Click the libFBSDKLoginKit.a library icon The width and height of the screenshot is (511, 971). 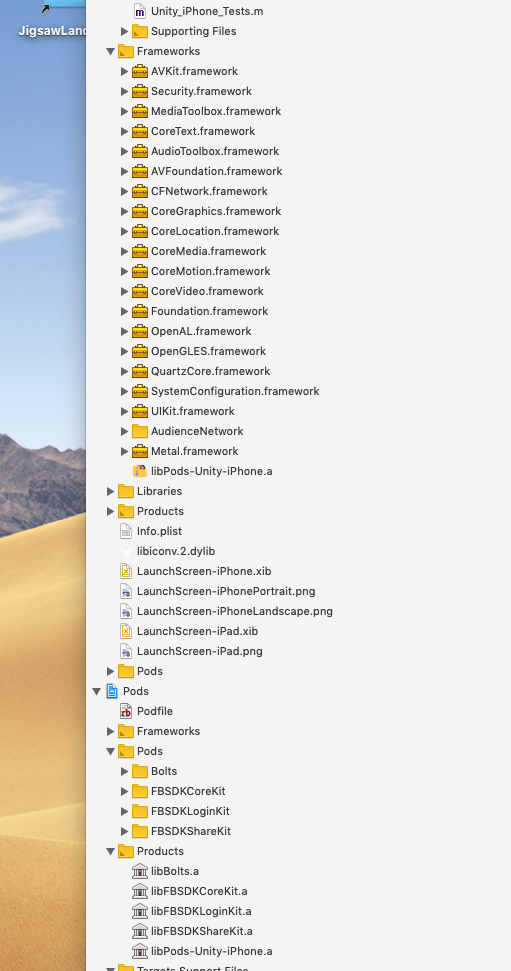click(140, 911)
